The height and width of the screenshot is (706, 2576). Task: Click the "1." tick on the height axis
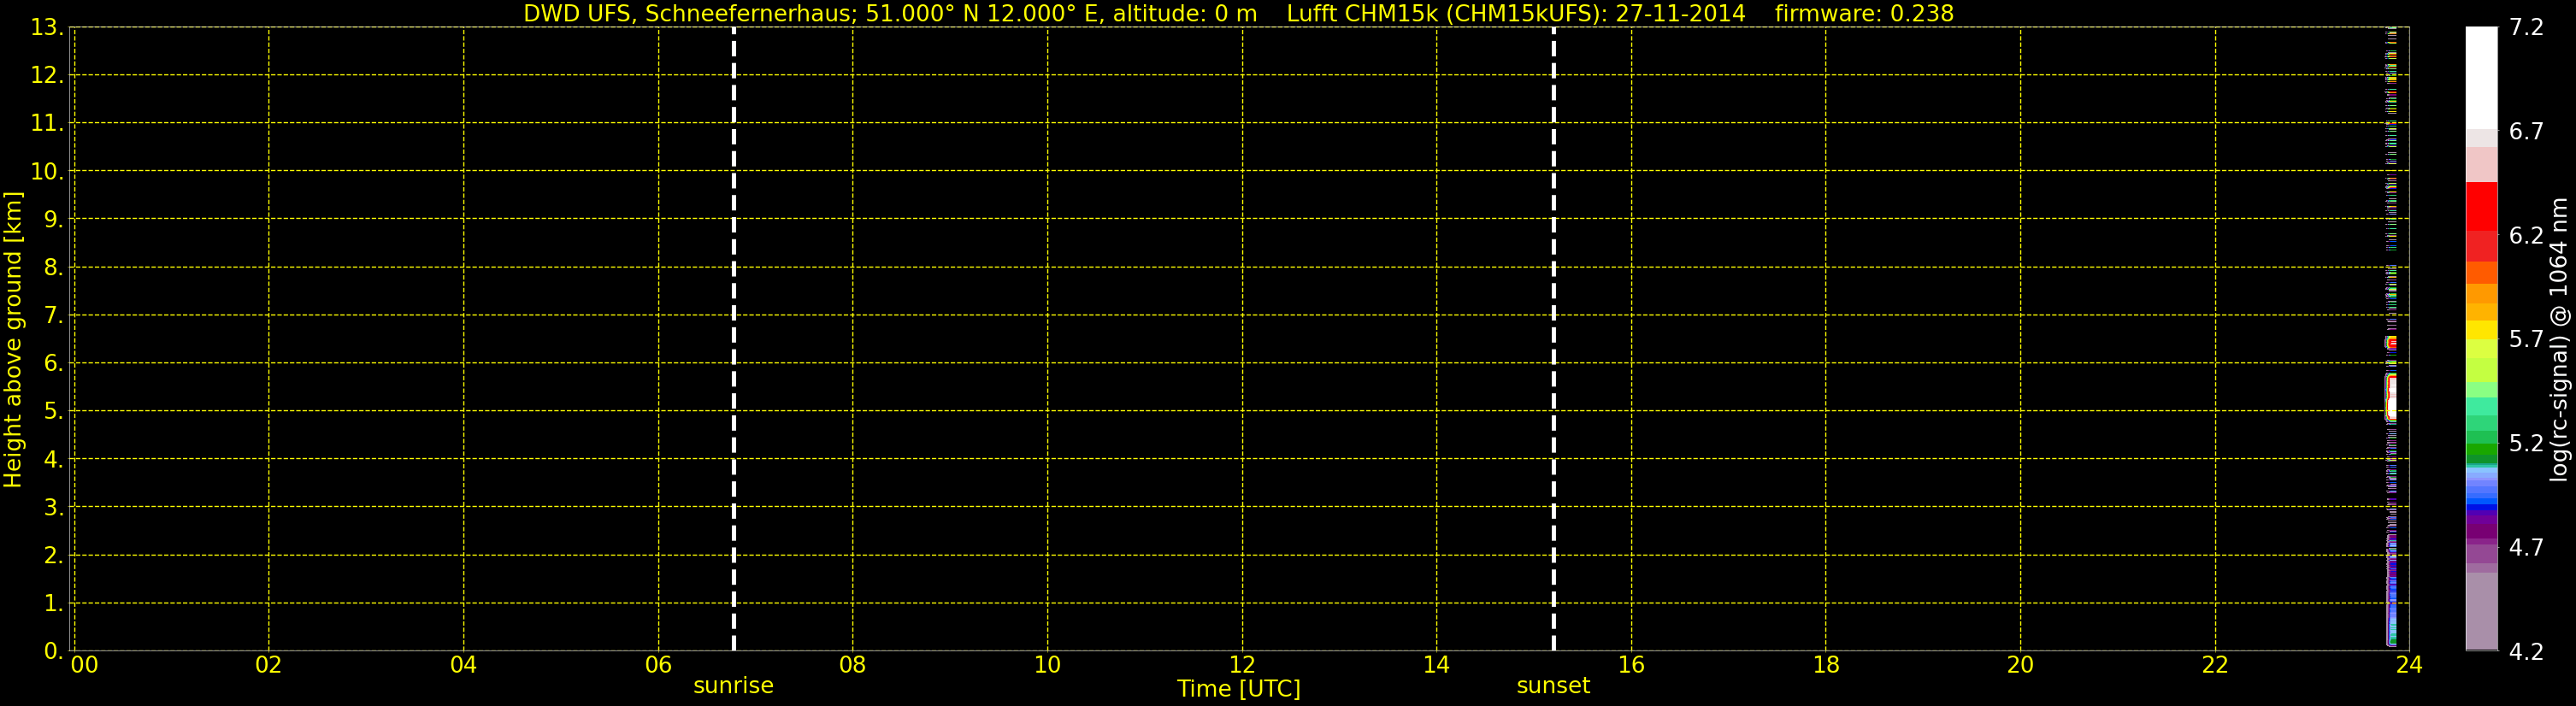(x=53, y=604)
